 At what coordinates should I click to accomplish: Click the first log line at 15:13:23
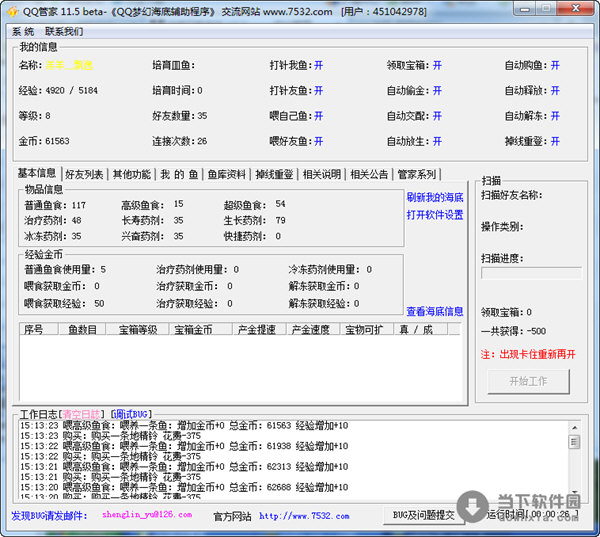(184, 425)
